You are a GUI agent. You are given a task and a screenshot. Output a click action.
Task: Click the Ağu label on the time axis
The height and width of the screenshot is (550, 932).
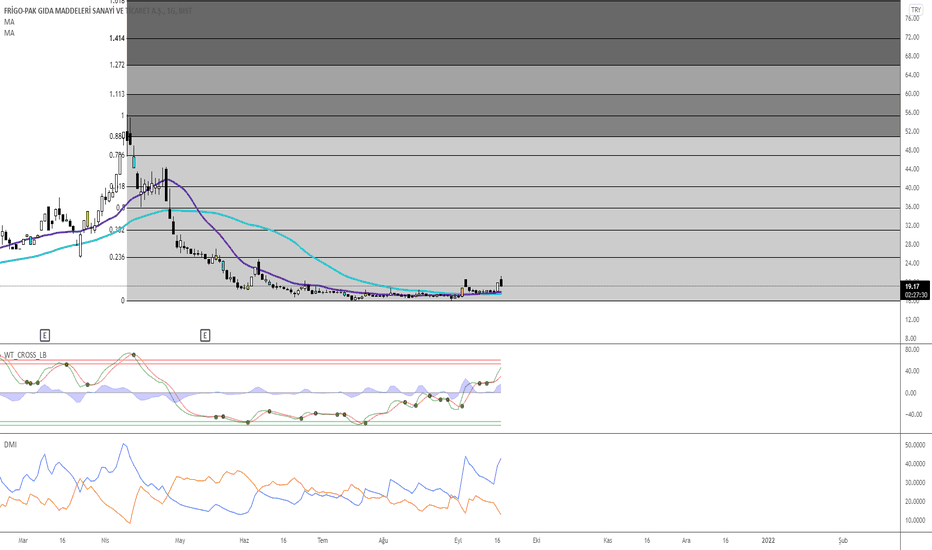(383, 540)
